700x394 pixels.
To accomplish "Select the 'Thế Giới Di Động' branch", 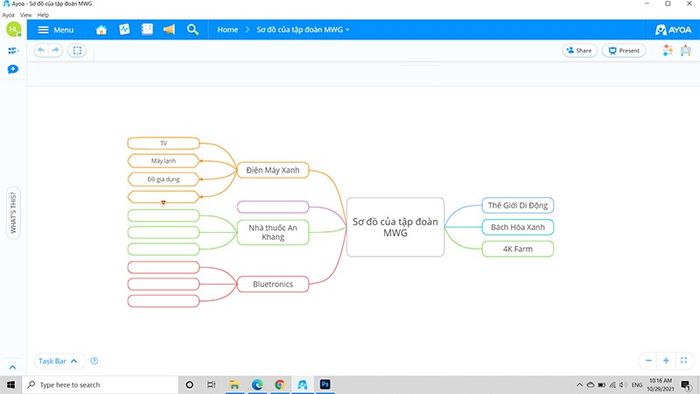I will [518, 205].
